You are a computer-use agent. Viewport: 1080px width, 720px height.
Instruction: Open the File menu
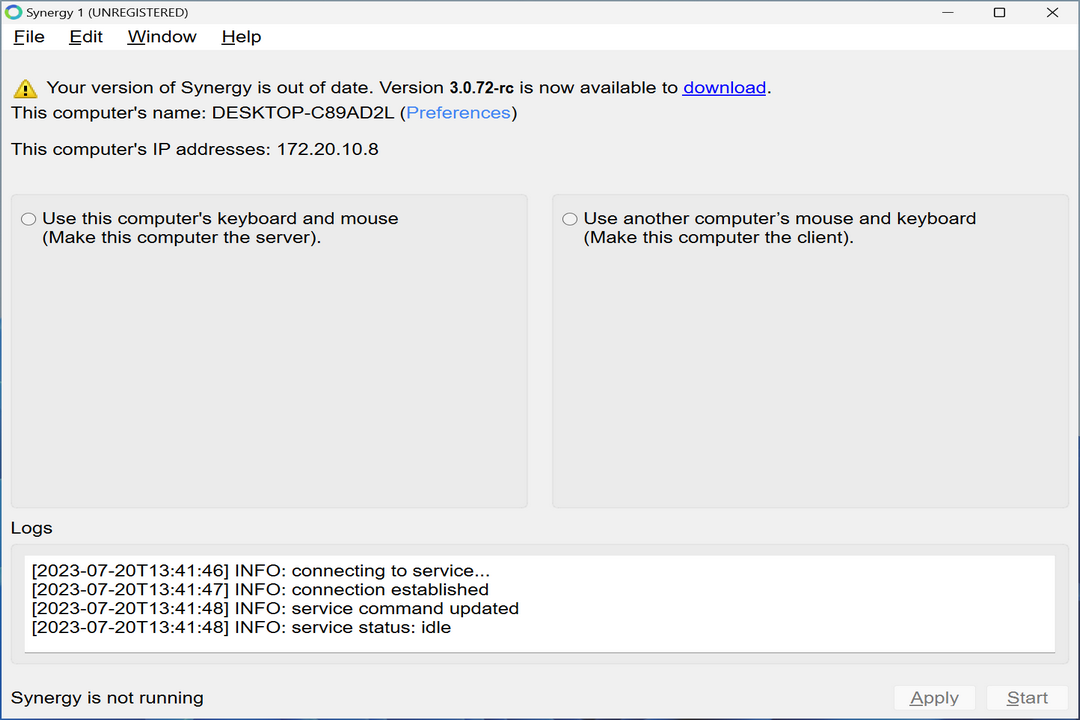(x=29, y=37)
